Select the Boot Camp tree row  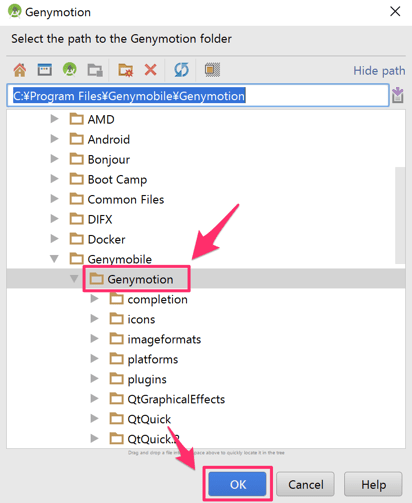click(x=206, y=179)
